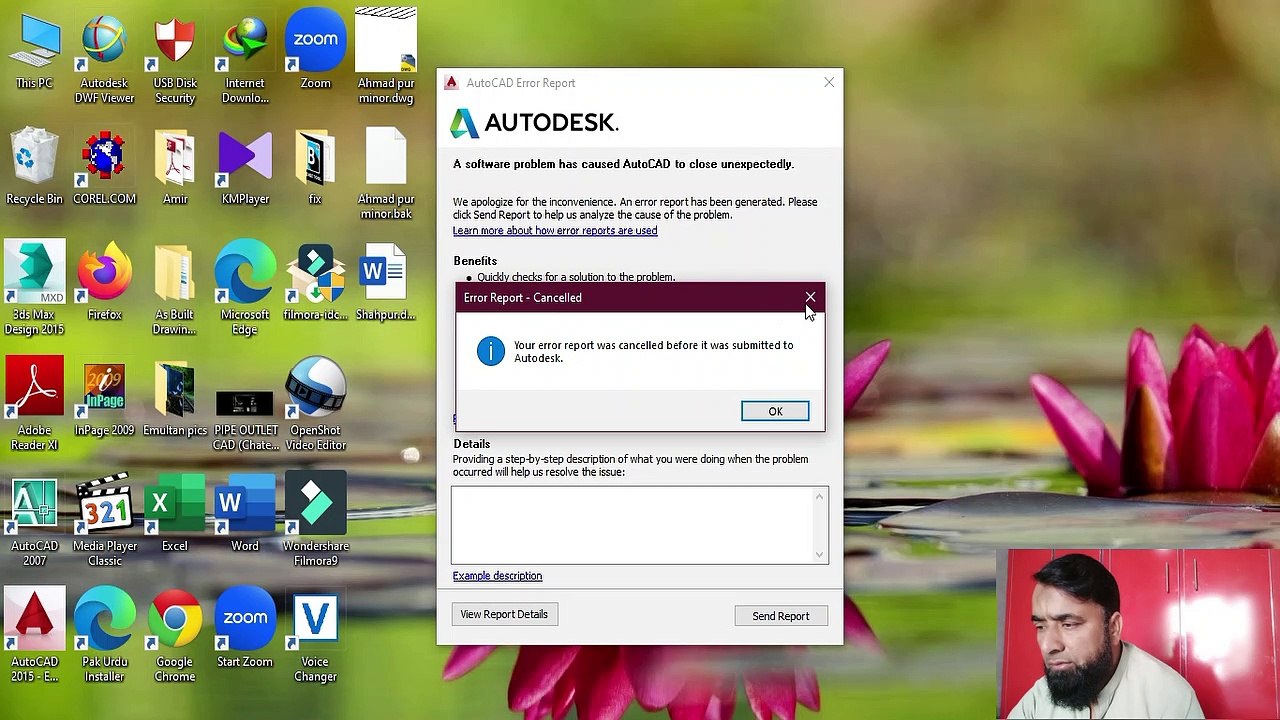Select the filmora-idc installer icon

315,283
